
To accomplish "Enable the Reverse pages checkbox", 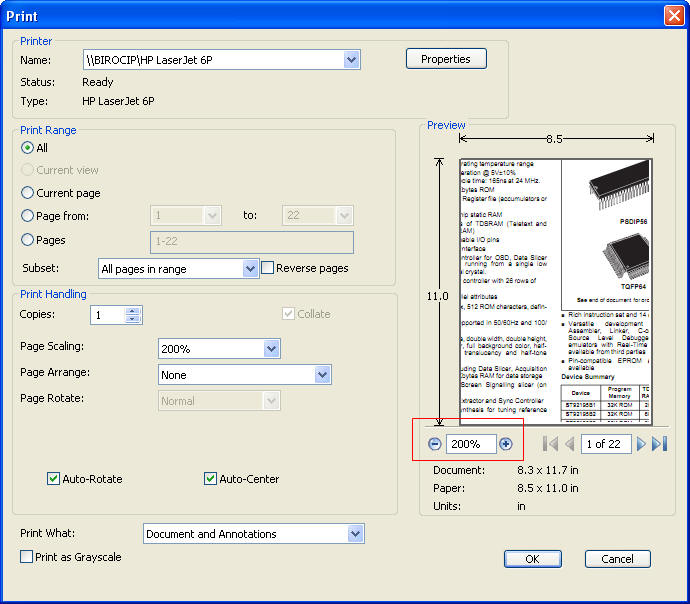I will tap(268, 268).
